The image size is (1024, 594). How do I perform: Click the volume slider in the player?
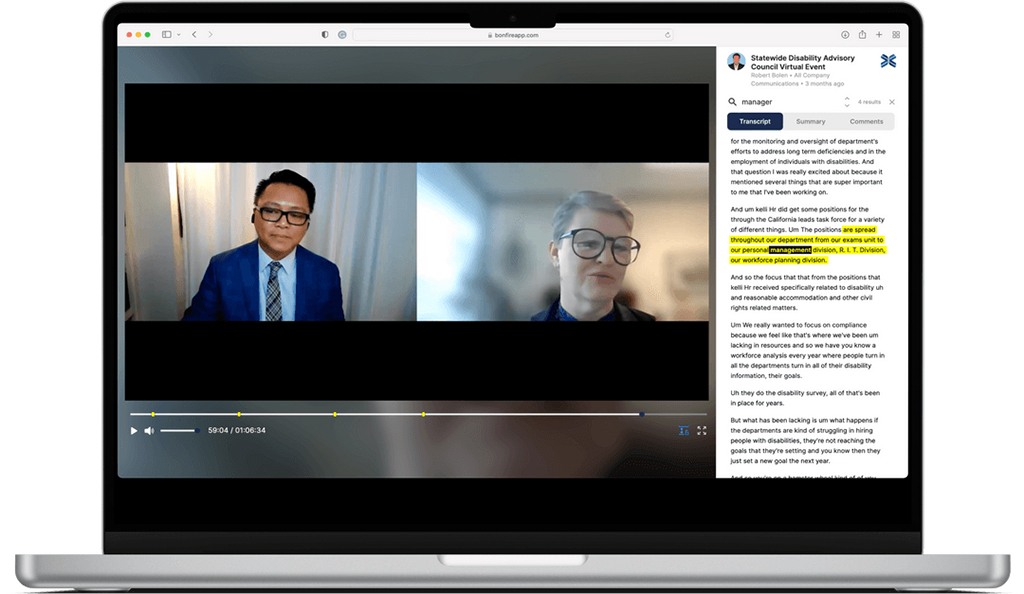[x=179, y=431]
